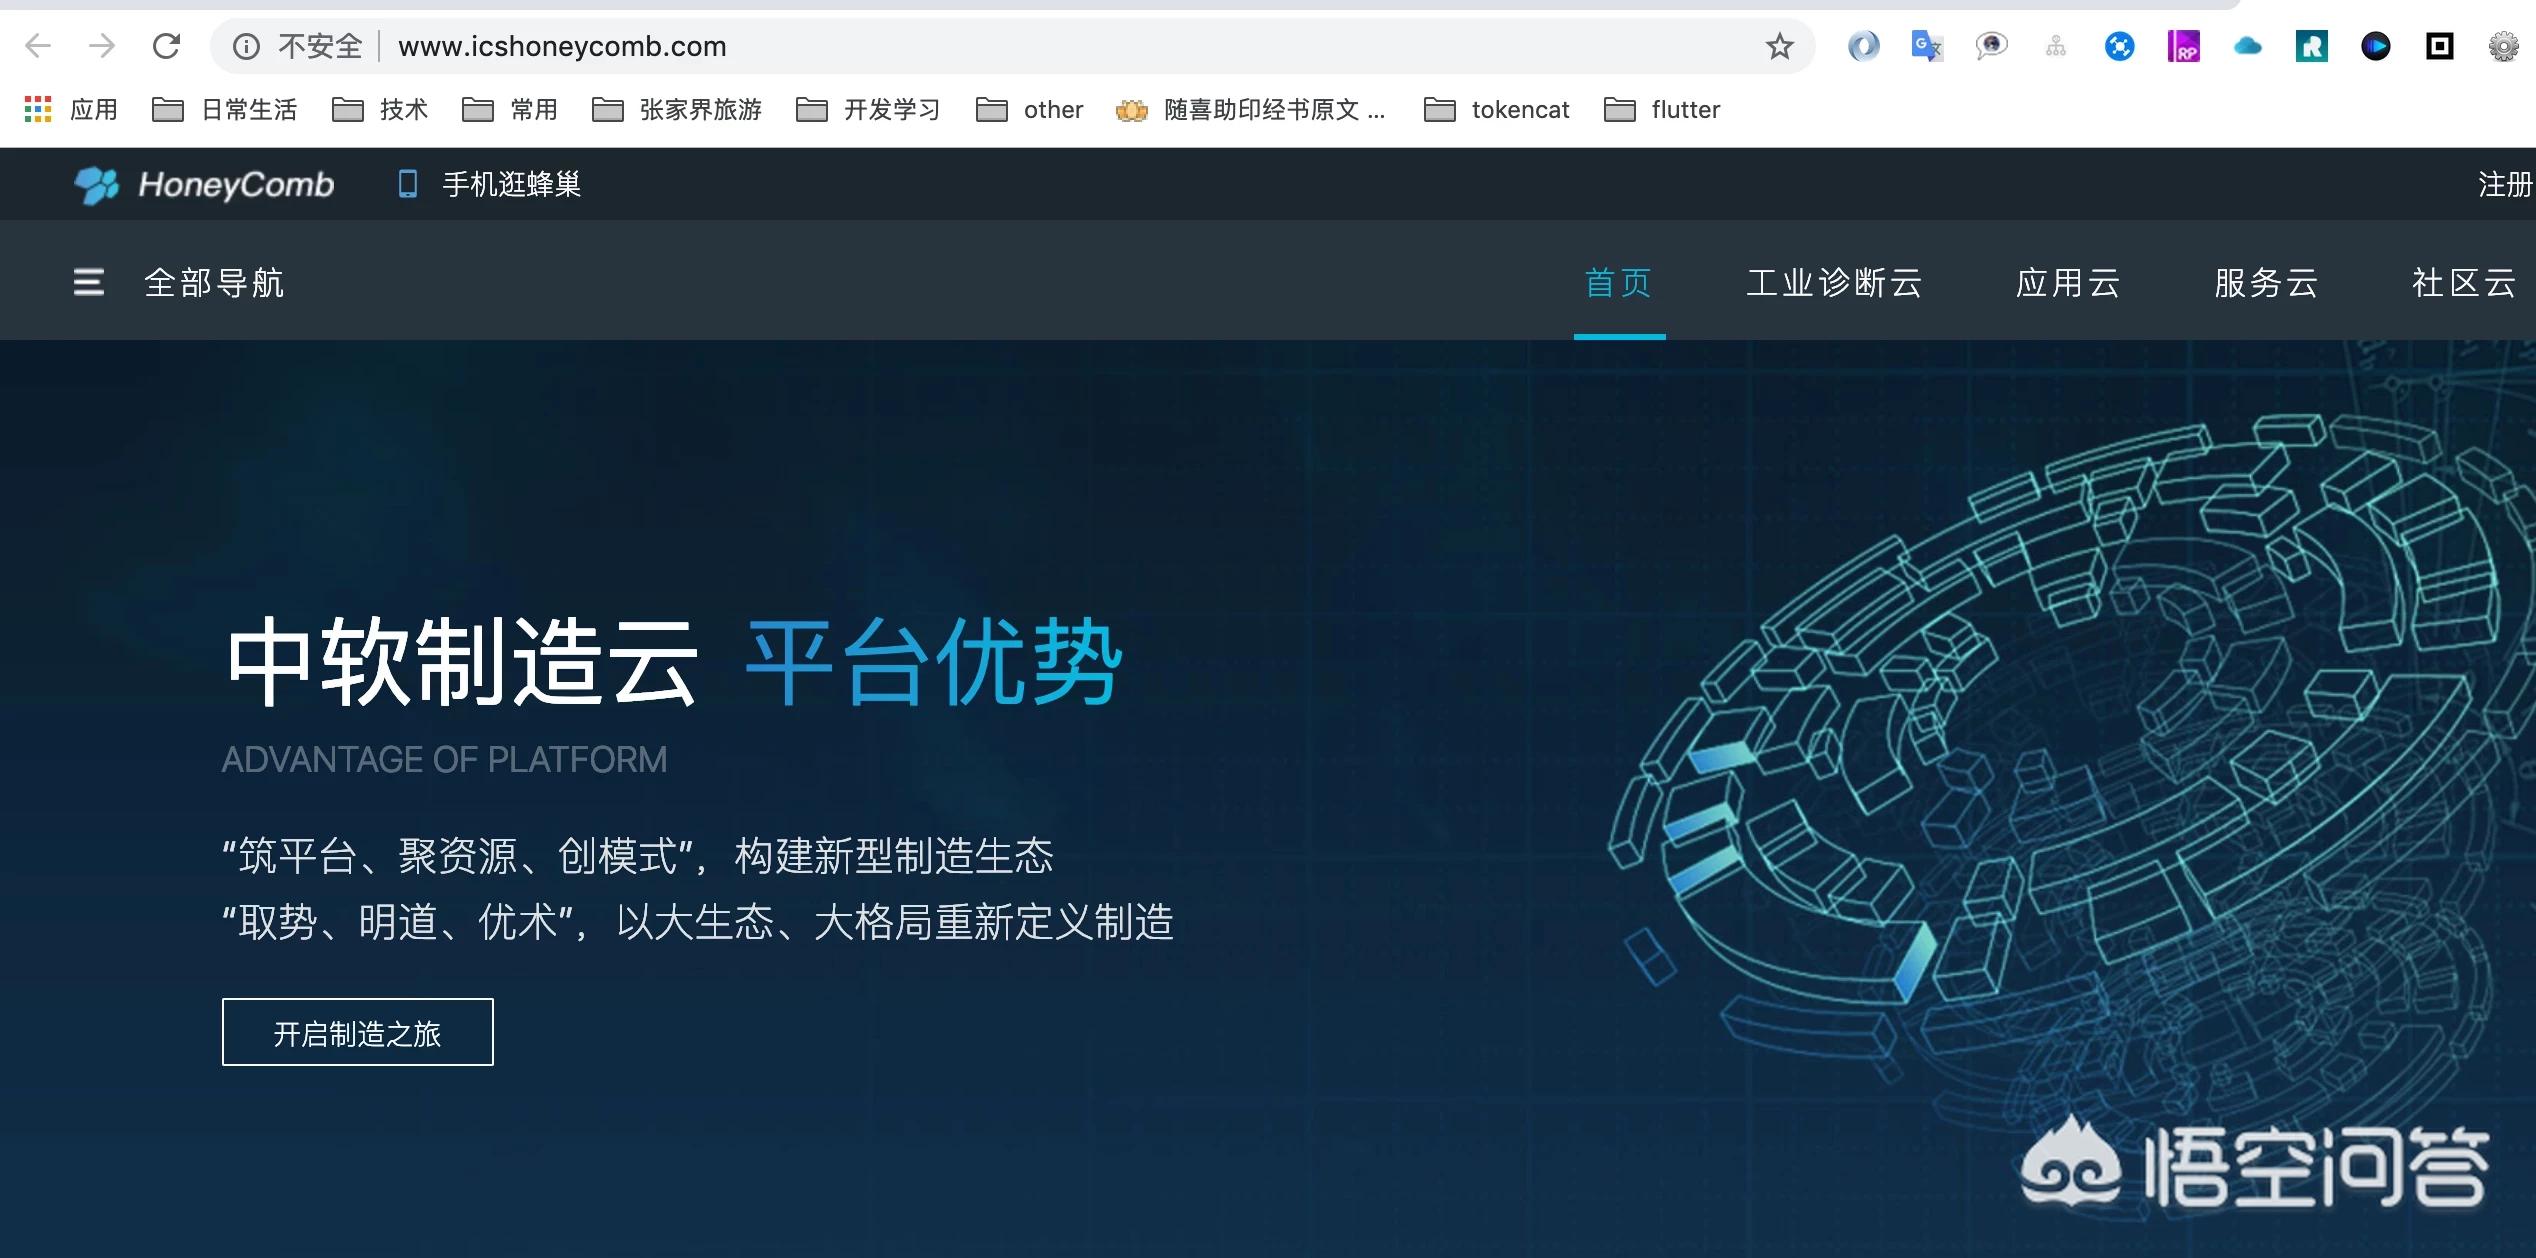Bookmark this page with the star icon
The image size is (2536, 1258).
click(x=1779, y=46)
